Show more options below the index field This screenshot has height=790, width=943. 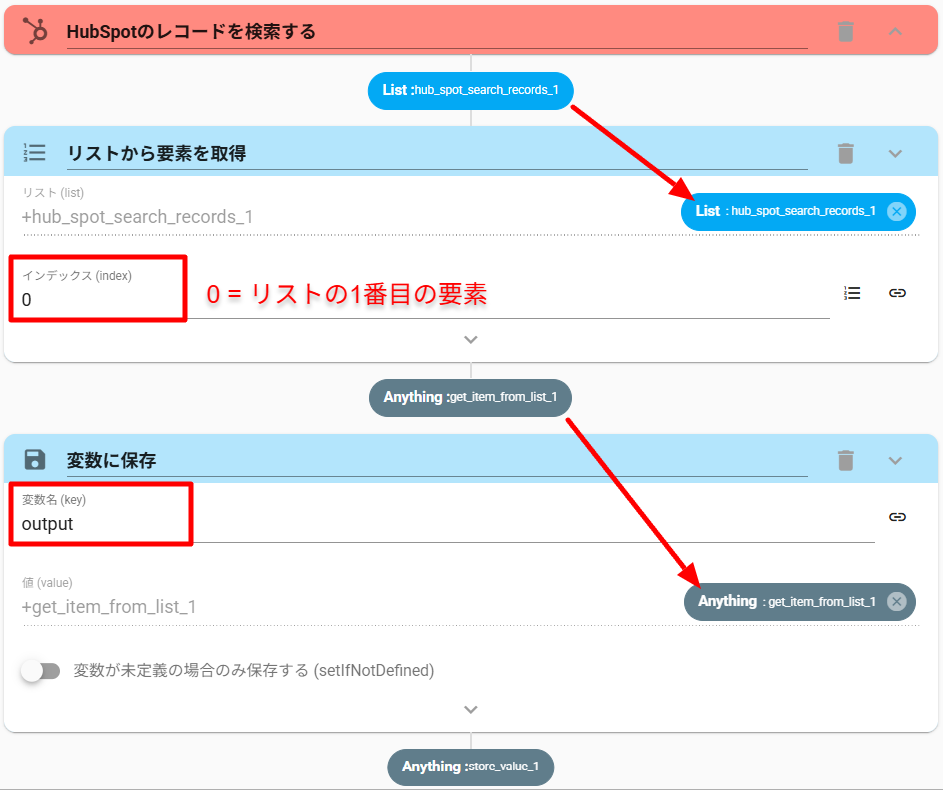tap(471, 340)
